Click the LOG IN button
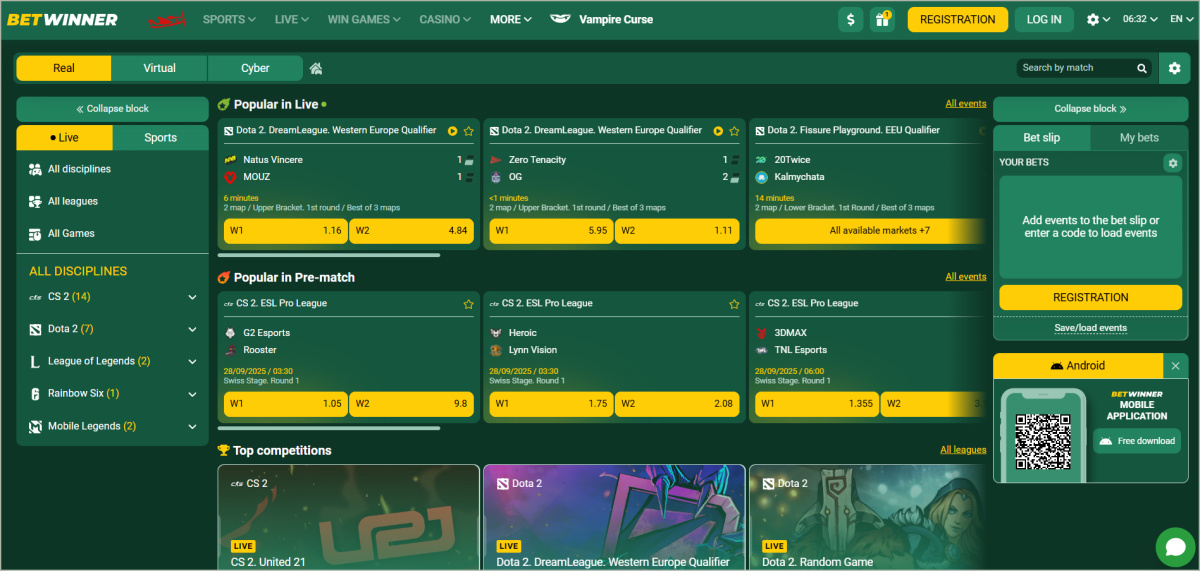 (x=1044, y=19)
